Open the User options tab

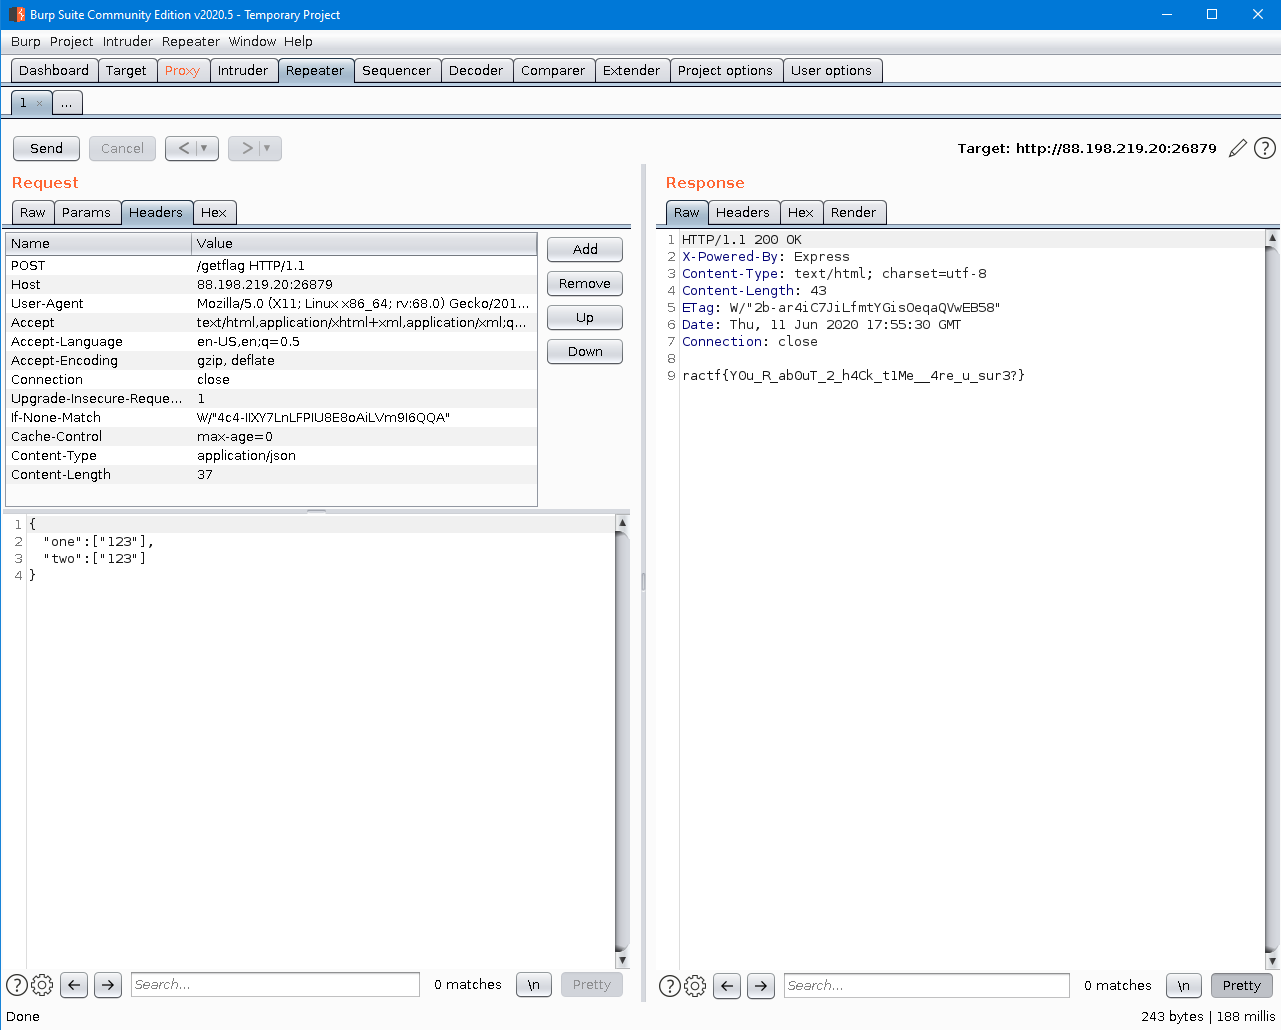pyautogui.click(x=831, y=71)
